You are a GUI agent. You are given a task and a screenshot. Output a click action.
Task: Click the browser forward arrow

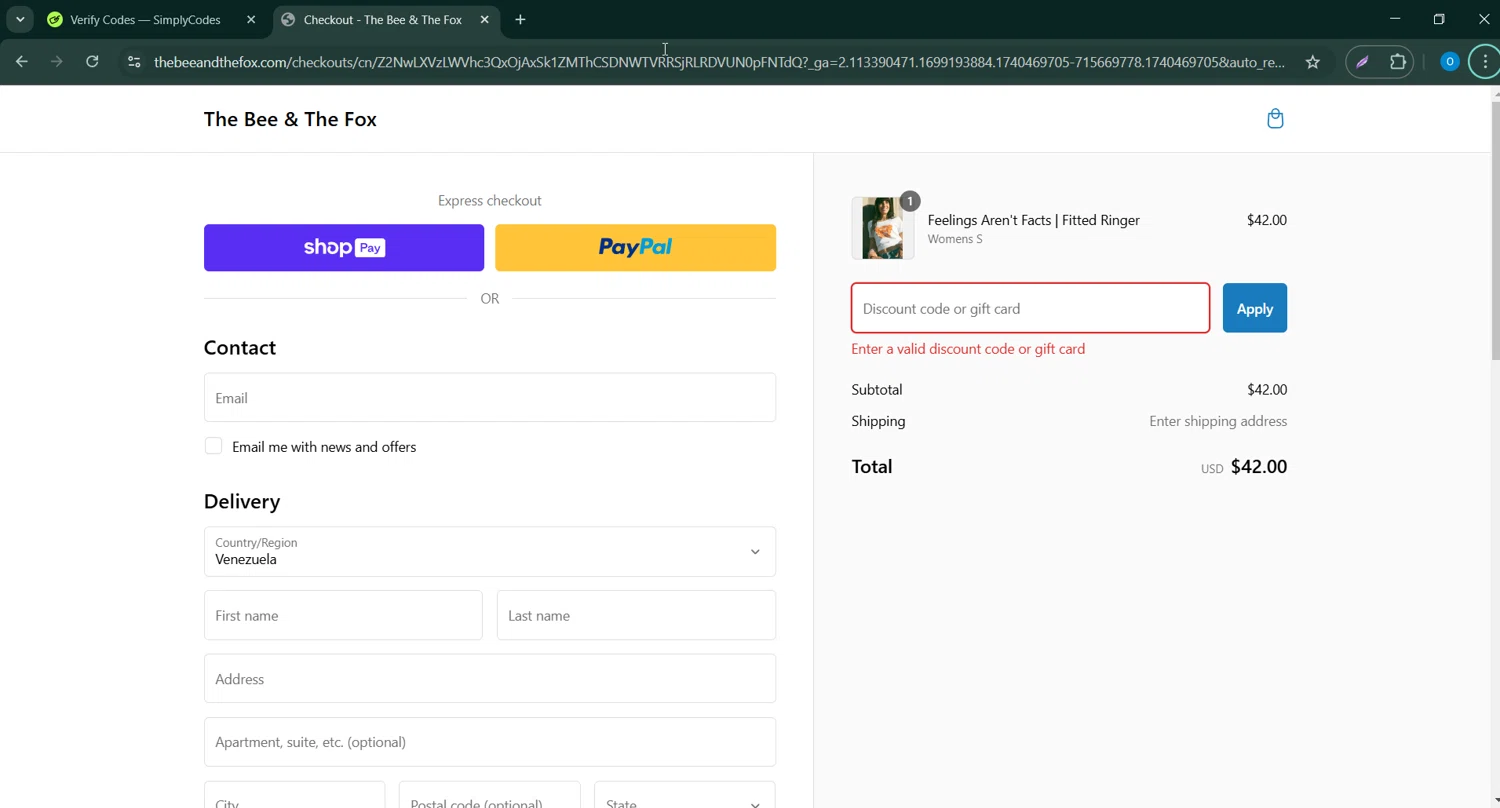[57, 62]
